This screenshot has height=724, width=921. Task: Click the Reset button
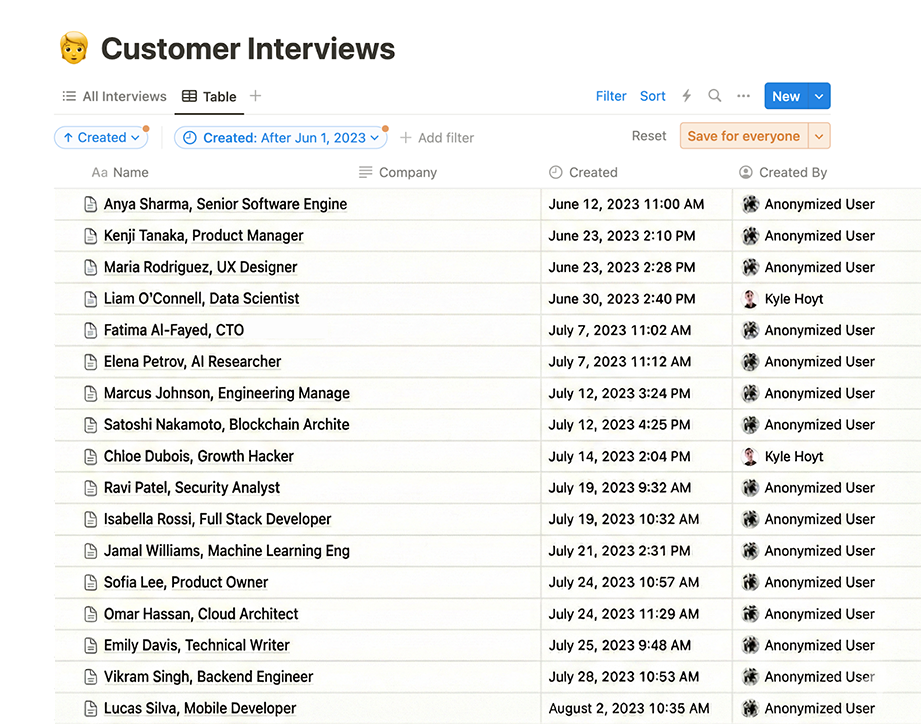pos(649,136)
